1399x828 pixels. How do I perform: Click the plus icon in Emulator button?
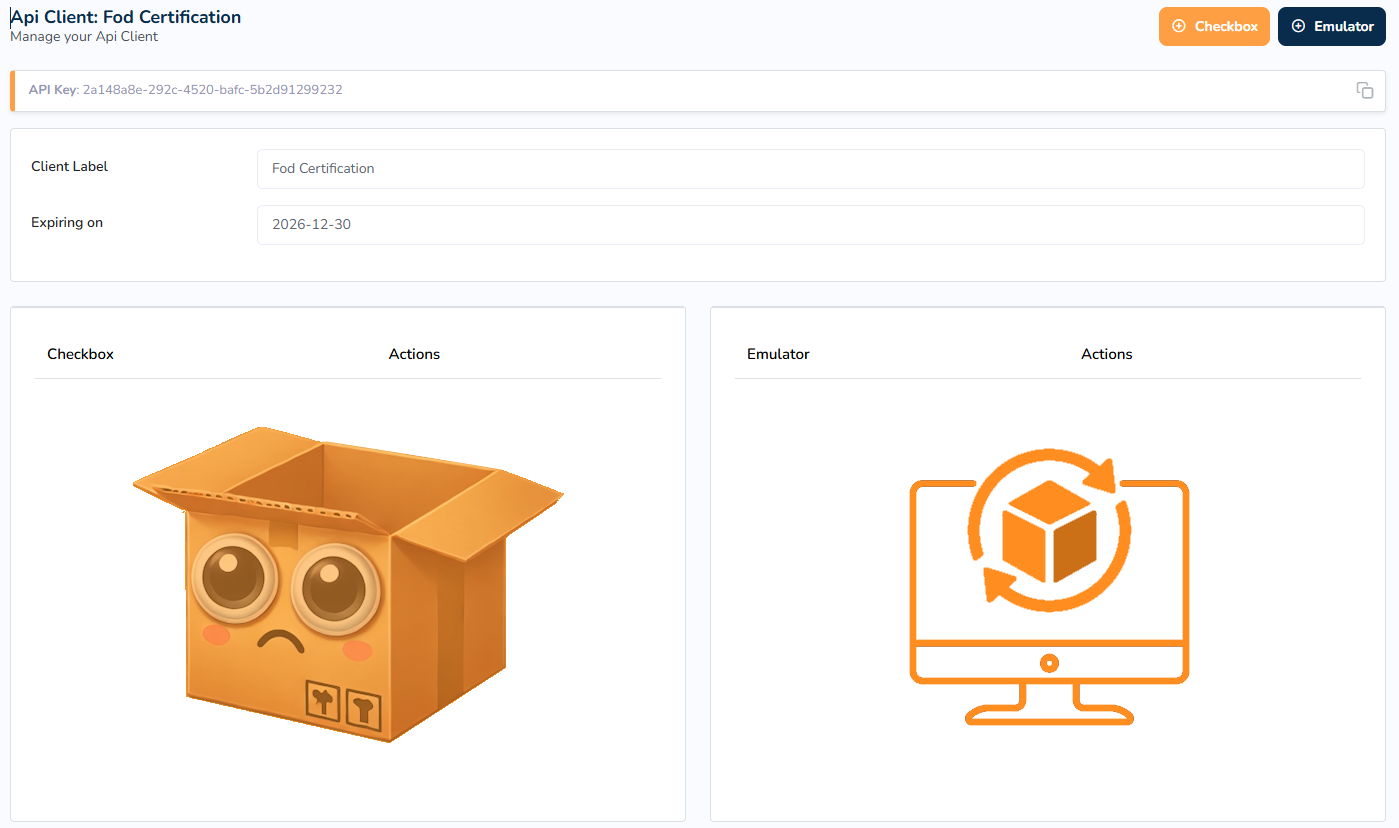1298,26
